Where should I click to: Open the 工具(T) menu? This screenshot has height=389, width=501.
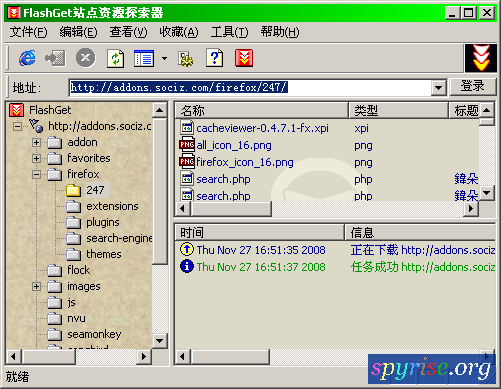coord(229,32)
